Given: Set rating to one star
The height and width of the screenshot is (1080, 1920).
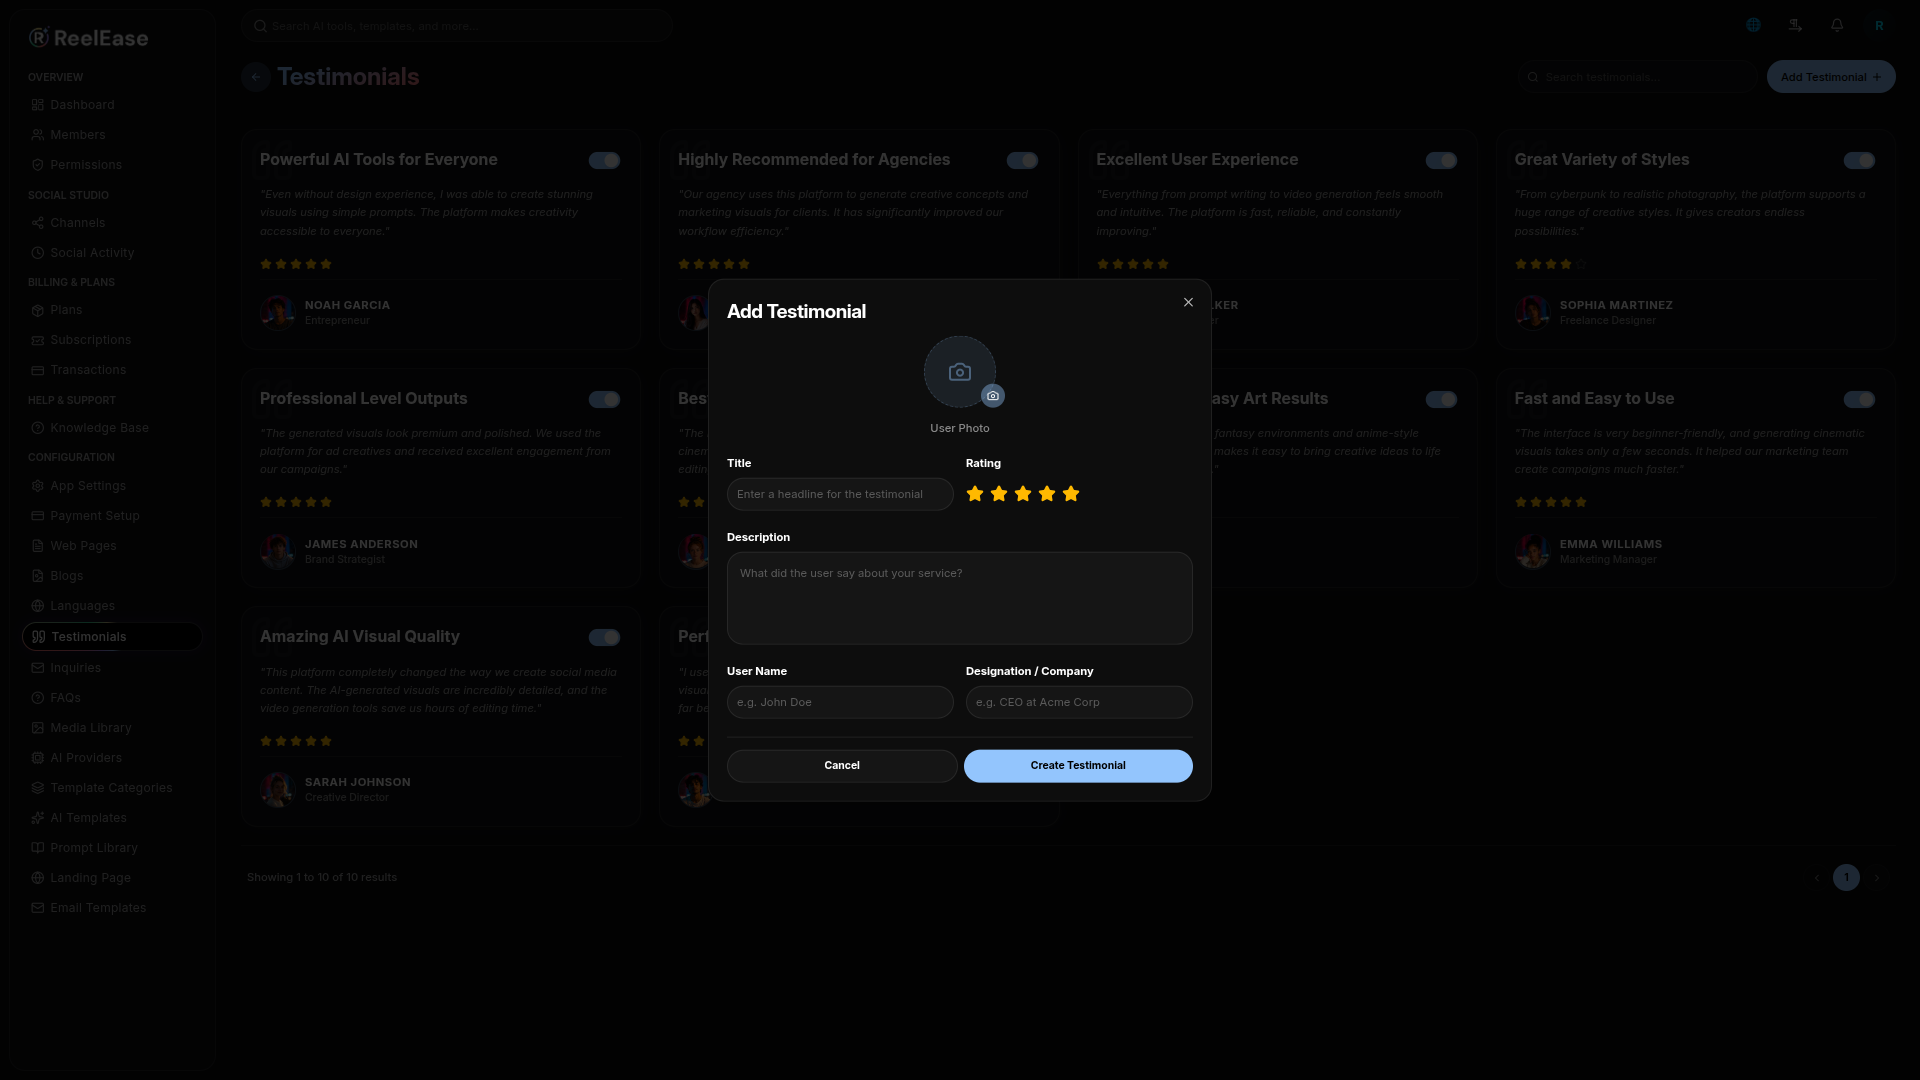Looking at the screenshot, I should [975, 494].
